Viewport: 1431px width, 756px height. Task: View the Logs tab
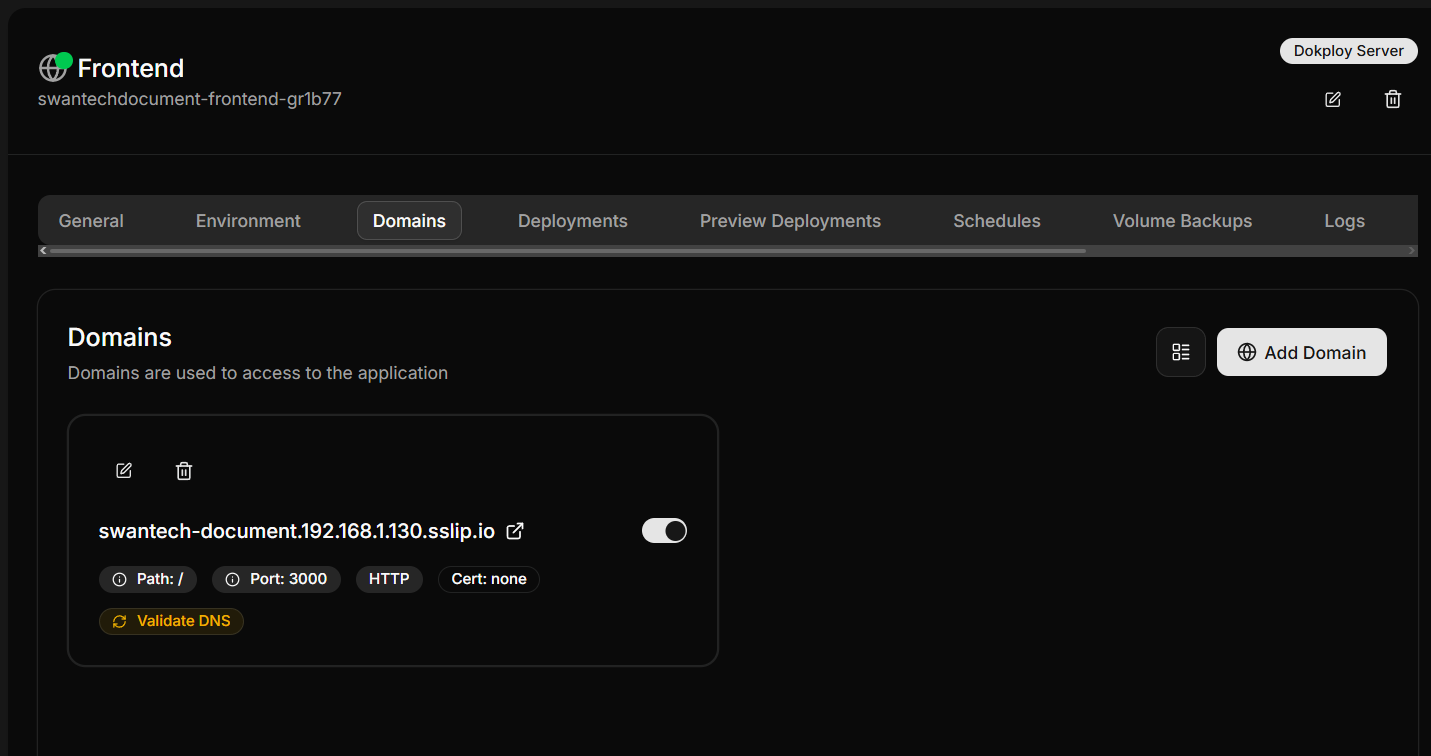(1344, 221)
